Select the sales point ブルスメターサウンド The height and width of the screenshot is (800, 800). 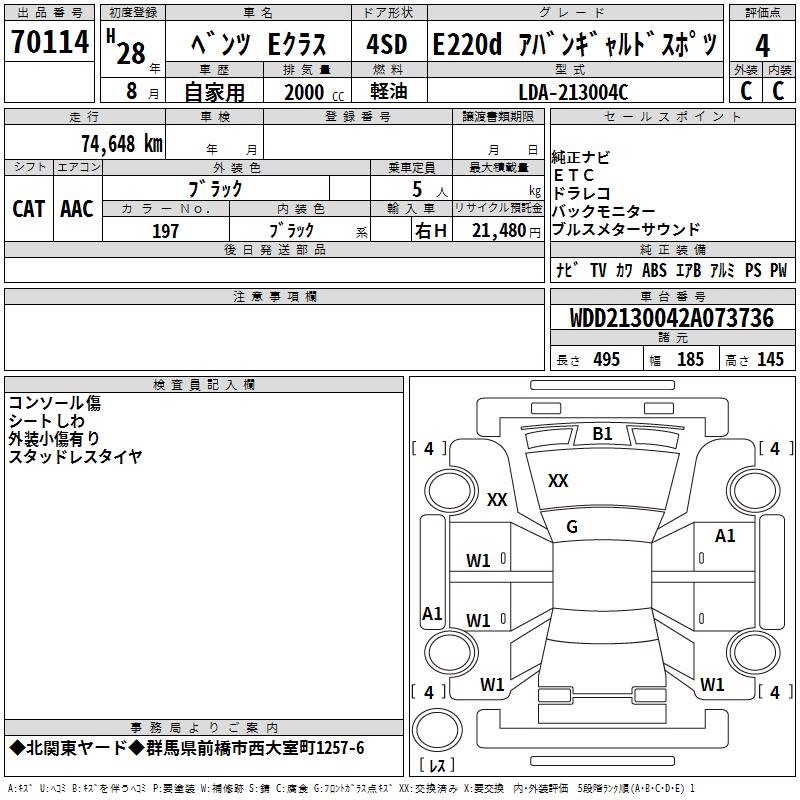pos(626,229)
